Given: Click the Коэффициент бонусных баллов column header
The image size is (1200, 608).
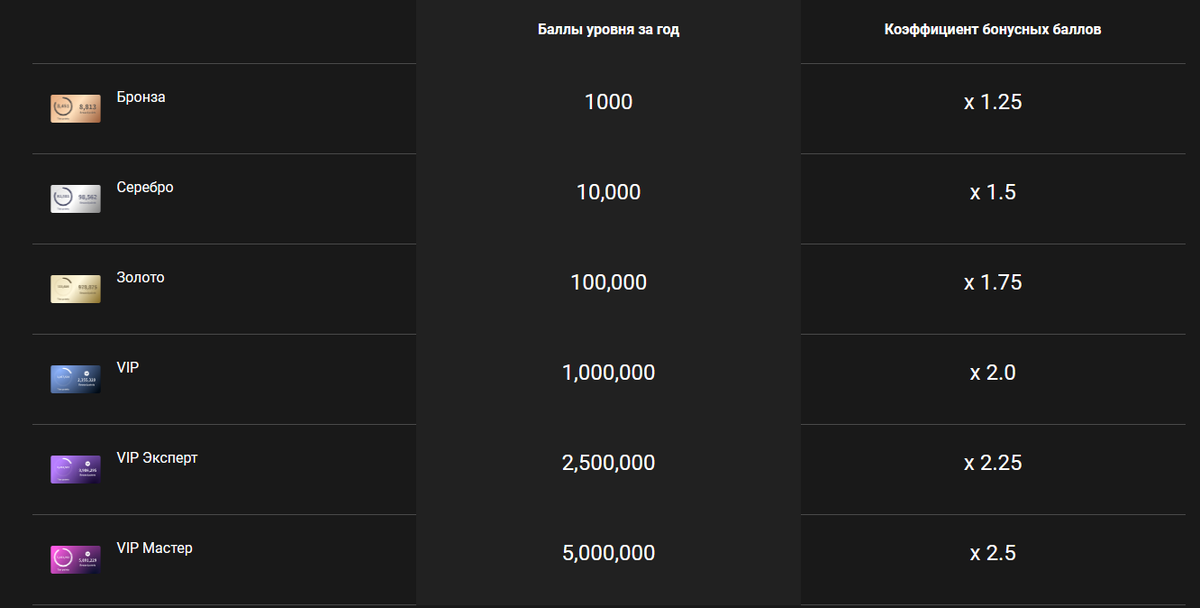Looking at the screenshot, I should pos(993,30).
